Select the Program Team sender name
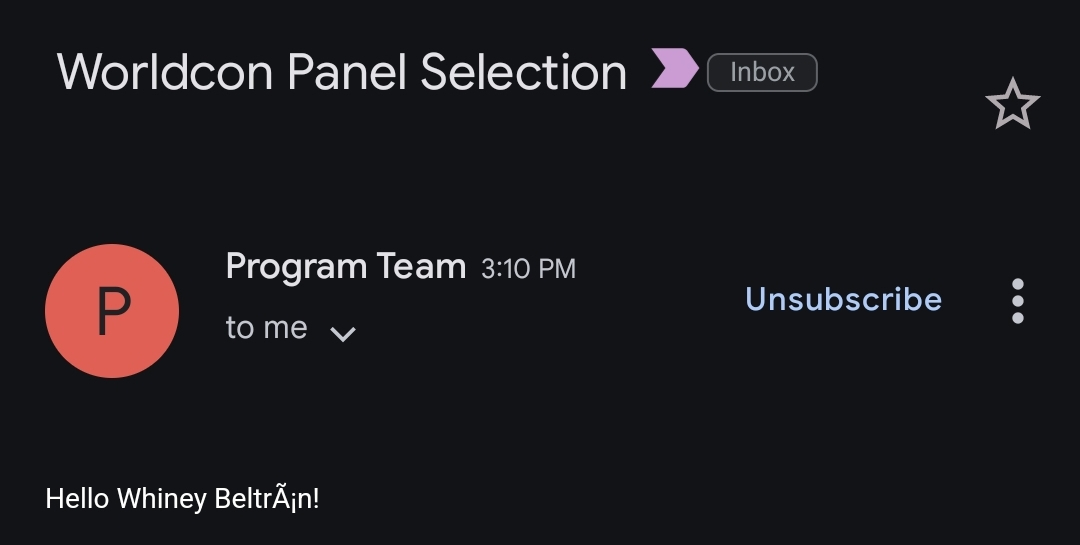The width and height of the screenshot is (1080, 545). [345, 266]
